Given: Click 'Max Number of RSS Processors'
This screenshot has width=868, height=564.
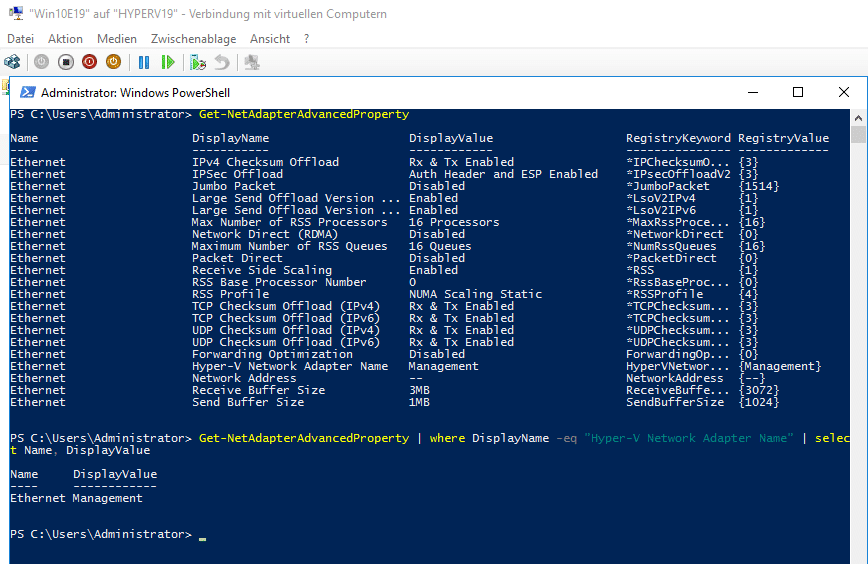Looking at the screenshot, I should (290, 223).
